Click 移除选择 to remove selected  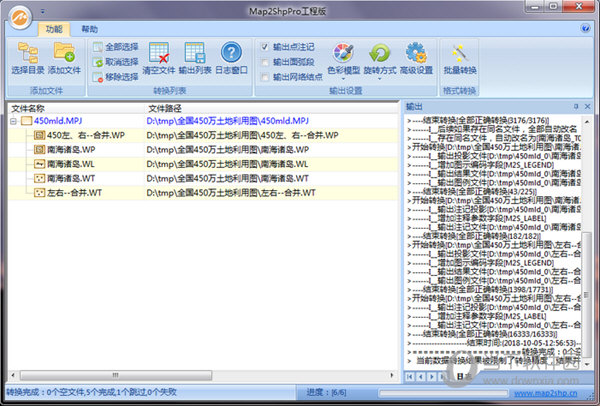pos(116,77)
